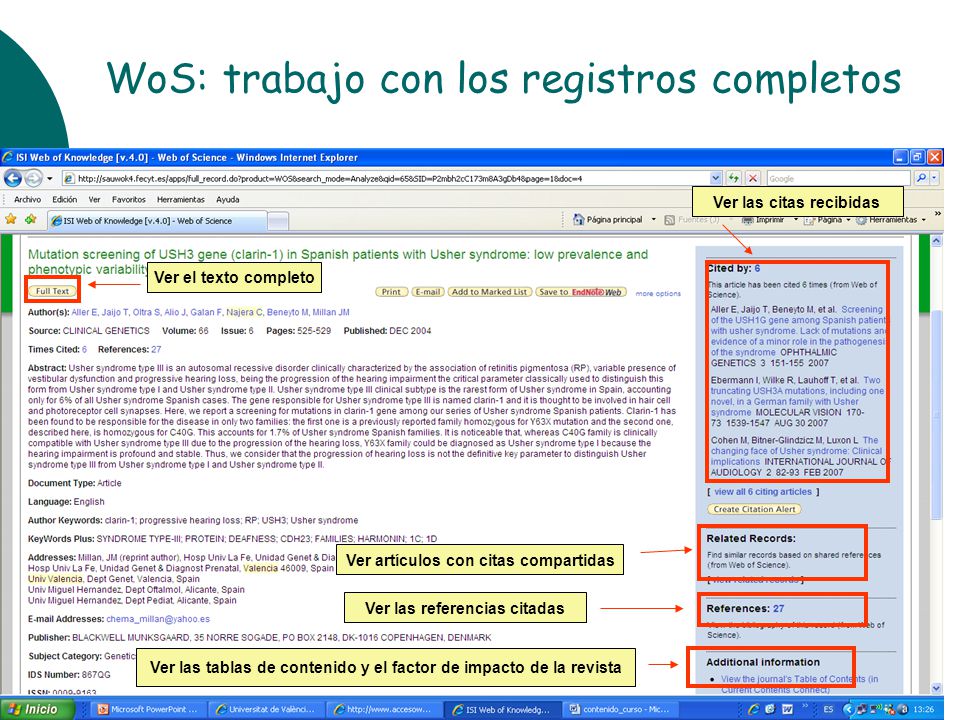This screenshot has width=960, height=720.
Task: Click the Favorites star icon
Action: pos(10,219)
